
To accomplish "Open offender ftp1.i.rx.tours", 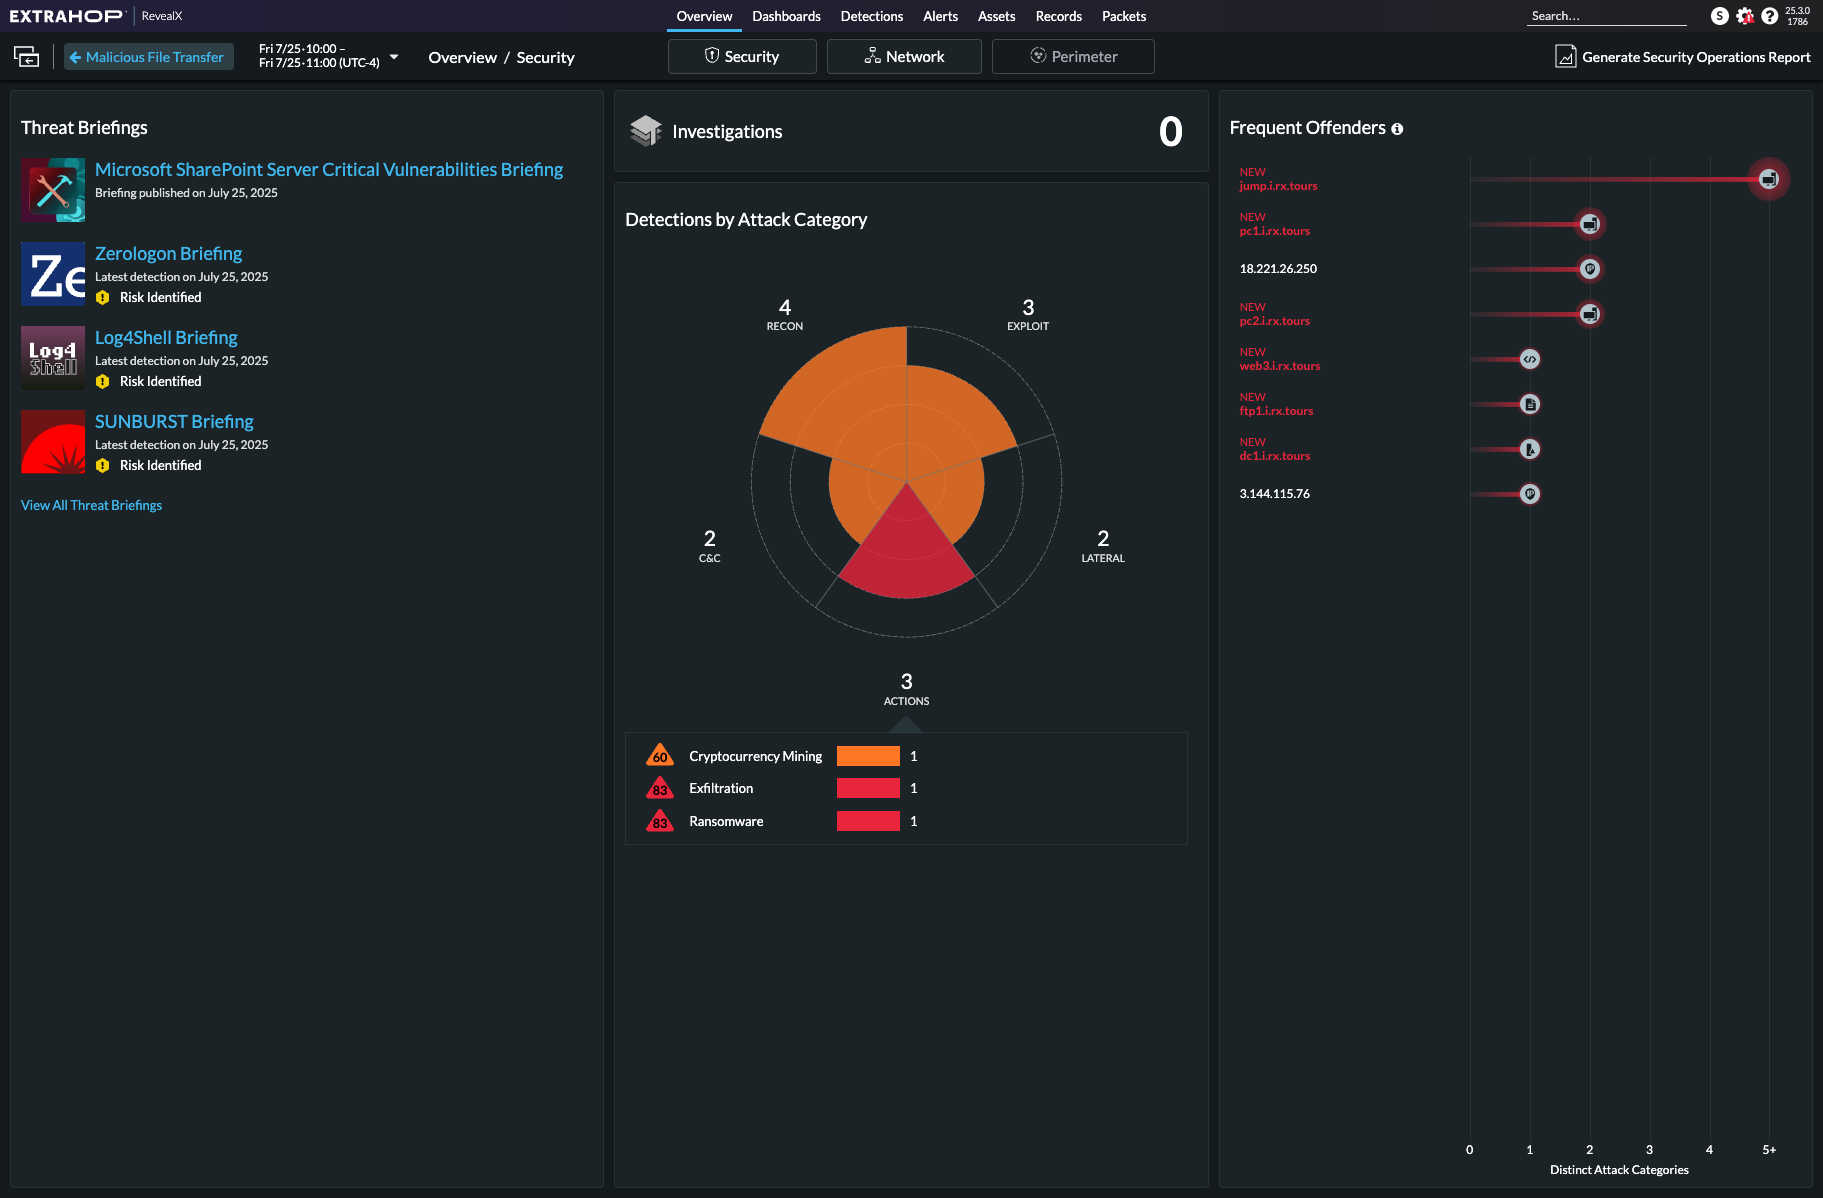I will (1276, 411).
